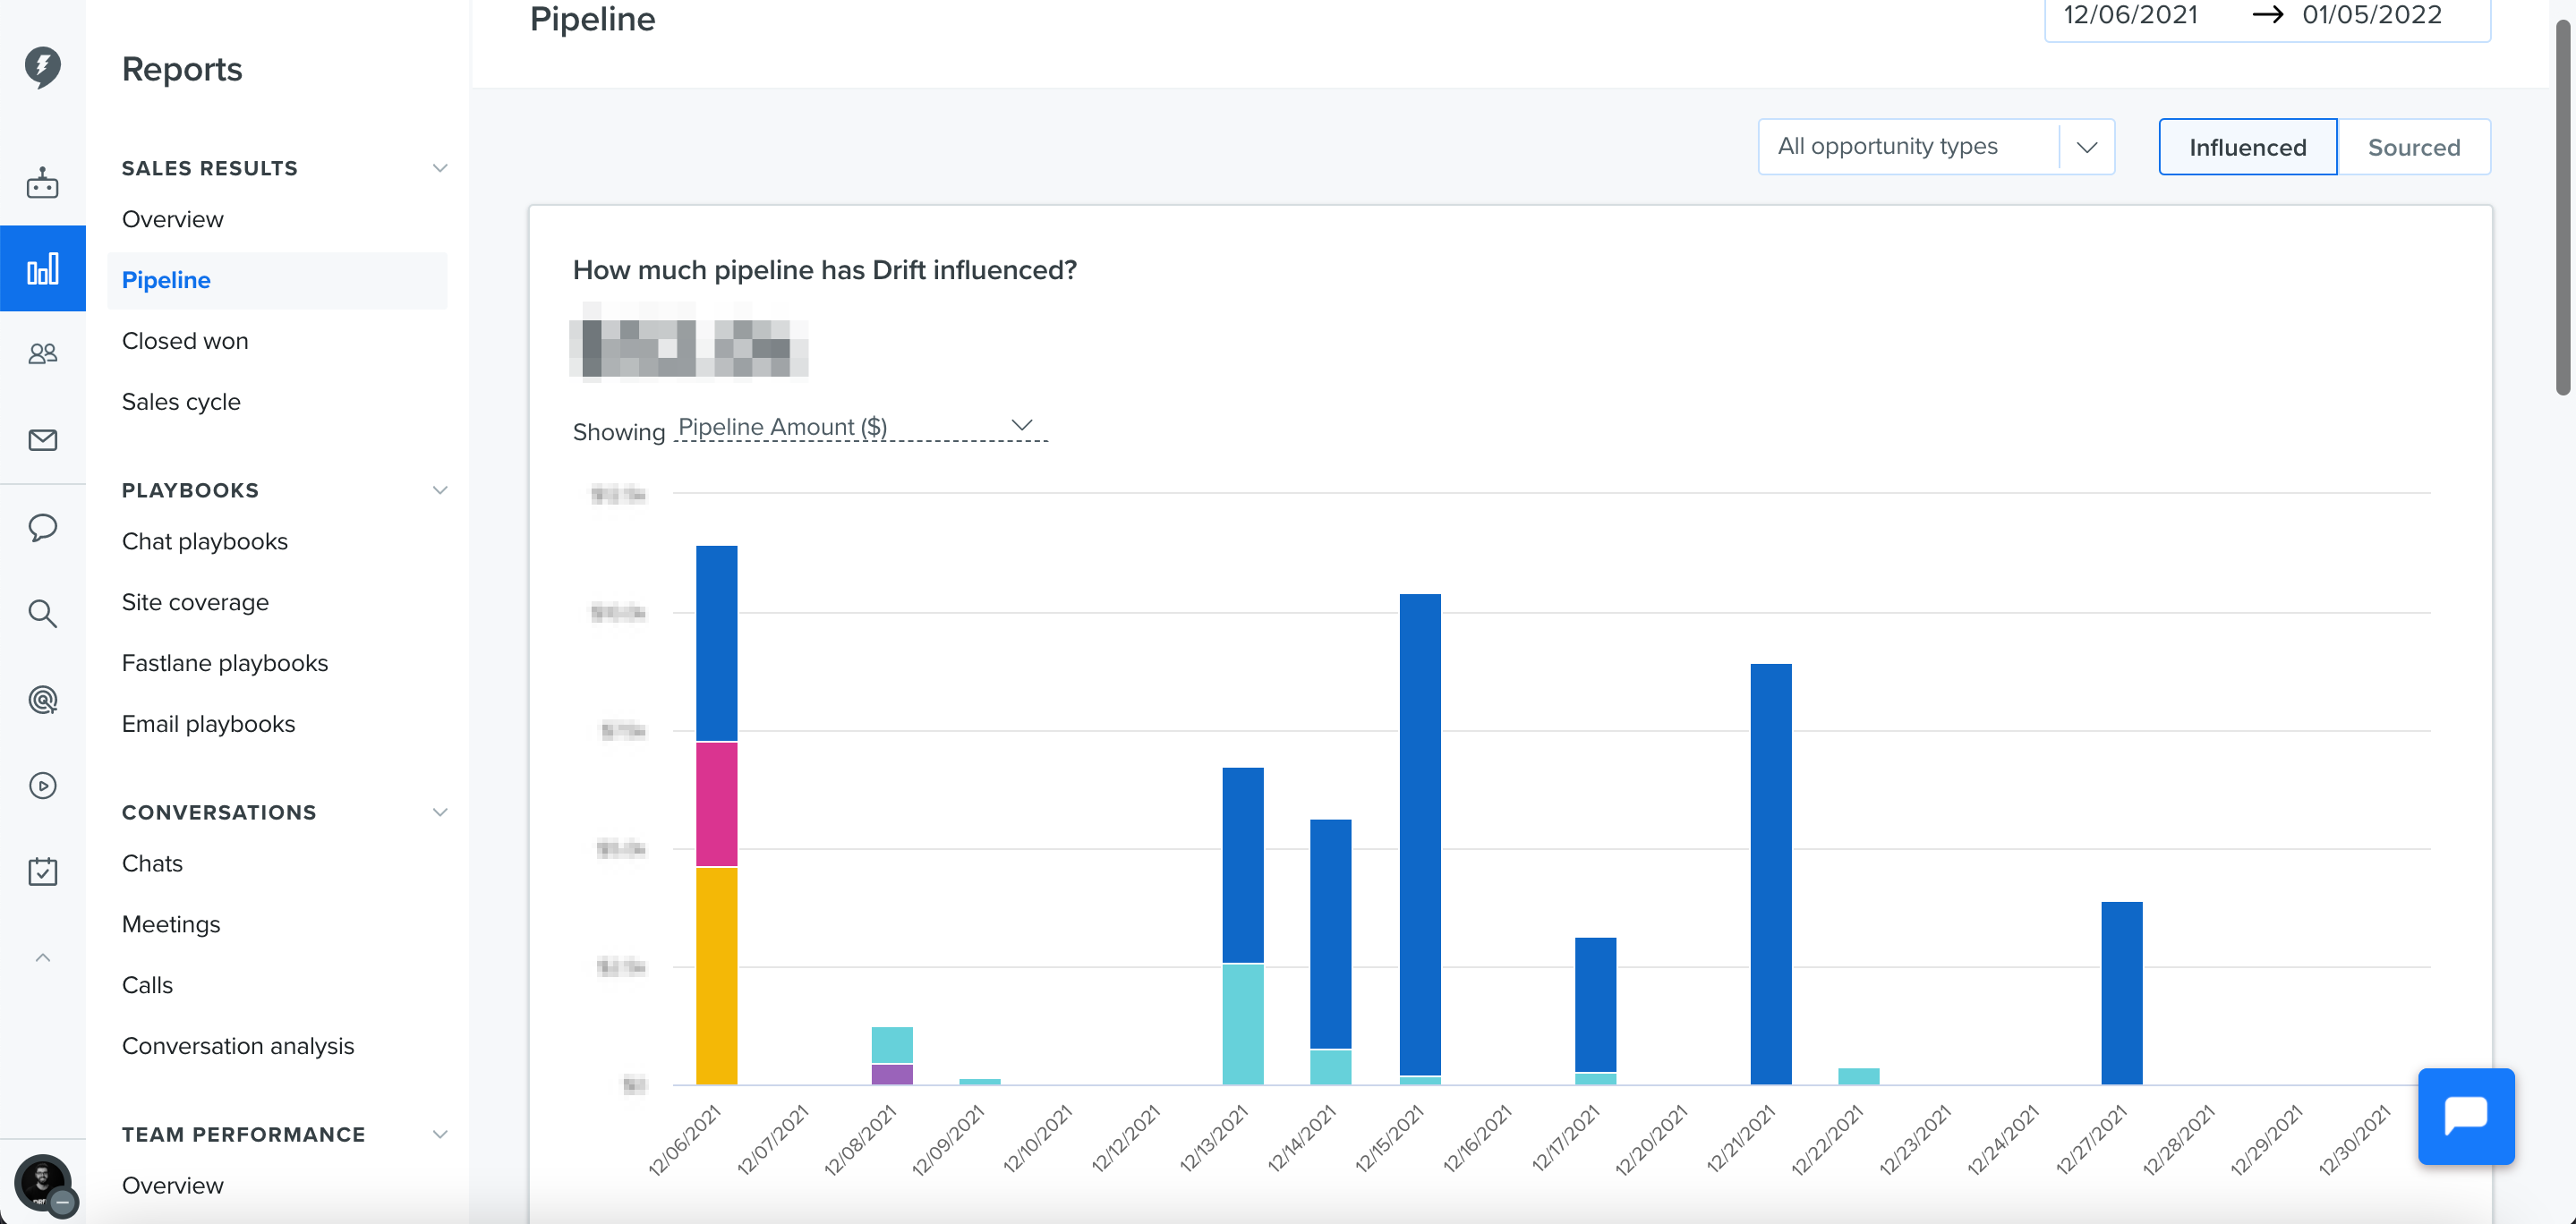Screen dimensions: 2576x1224
Task: Open Team Performance Overview
Action: pyautogui.click(x=172, y=1185)
